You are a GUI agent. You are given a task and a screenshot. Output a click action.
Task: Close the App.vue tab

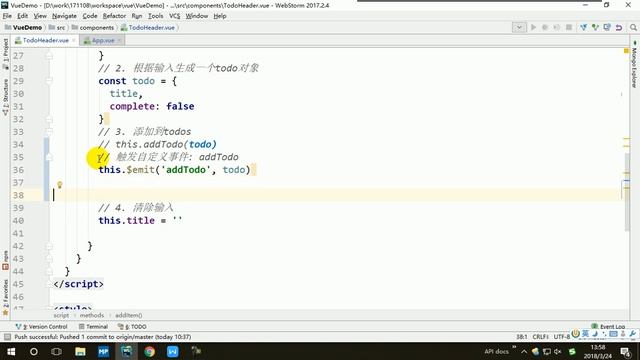point(119,40)
